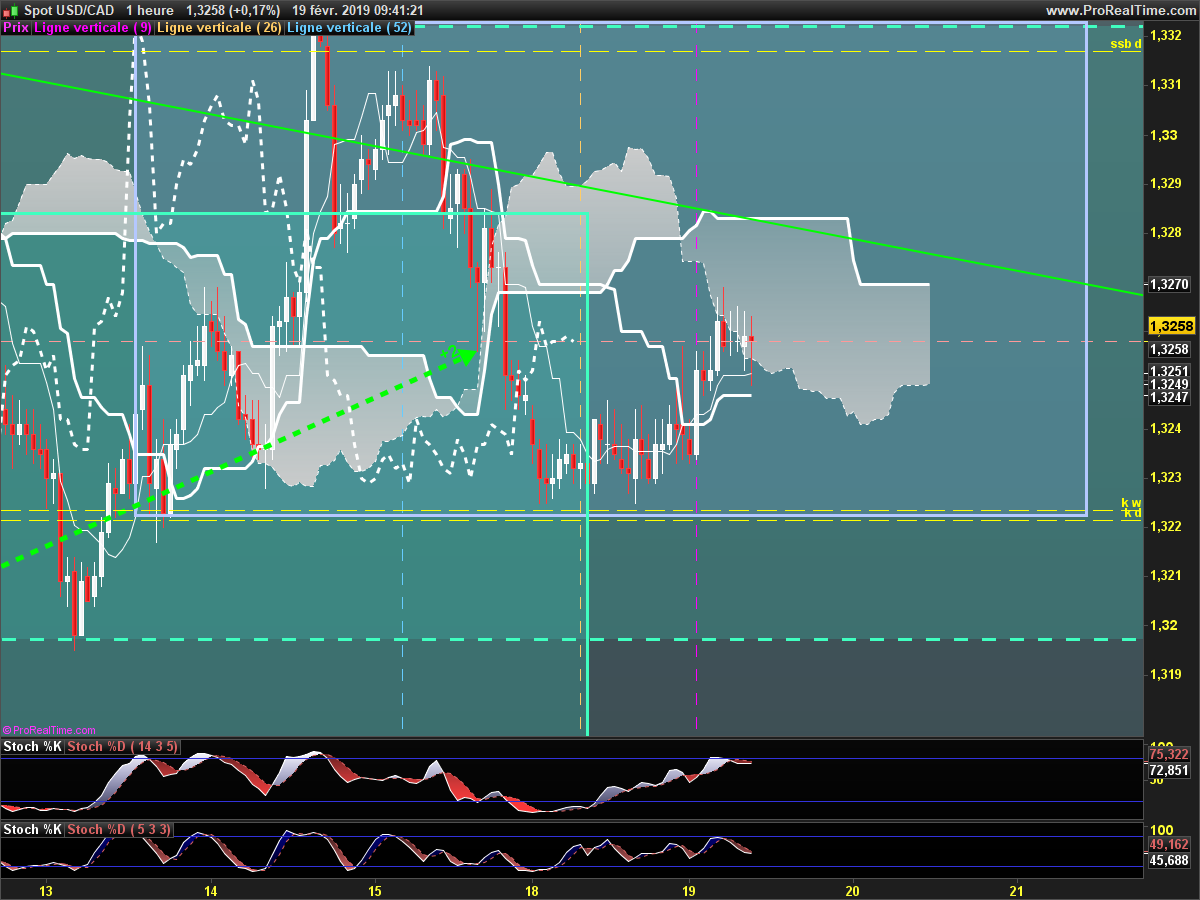
Task: Click the candlestick icon beside Spot USD/CAD
Action: [x=11, y=10]
